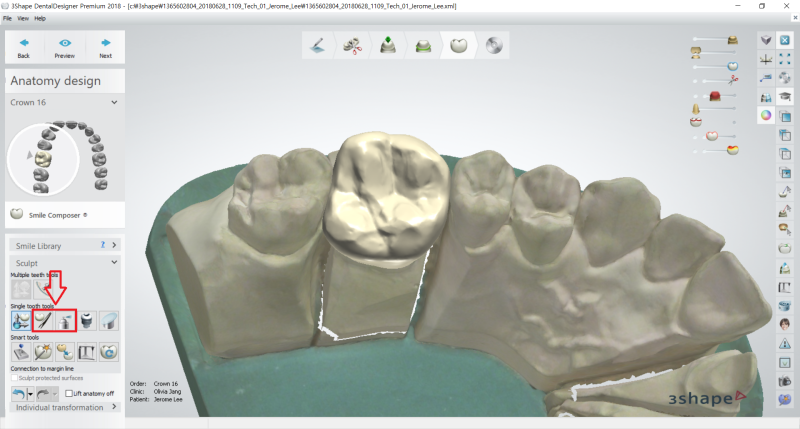Select the second multiple teeth tool
Screen dimensions: 800x429
(x=43, y=289)
